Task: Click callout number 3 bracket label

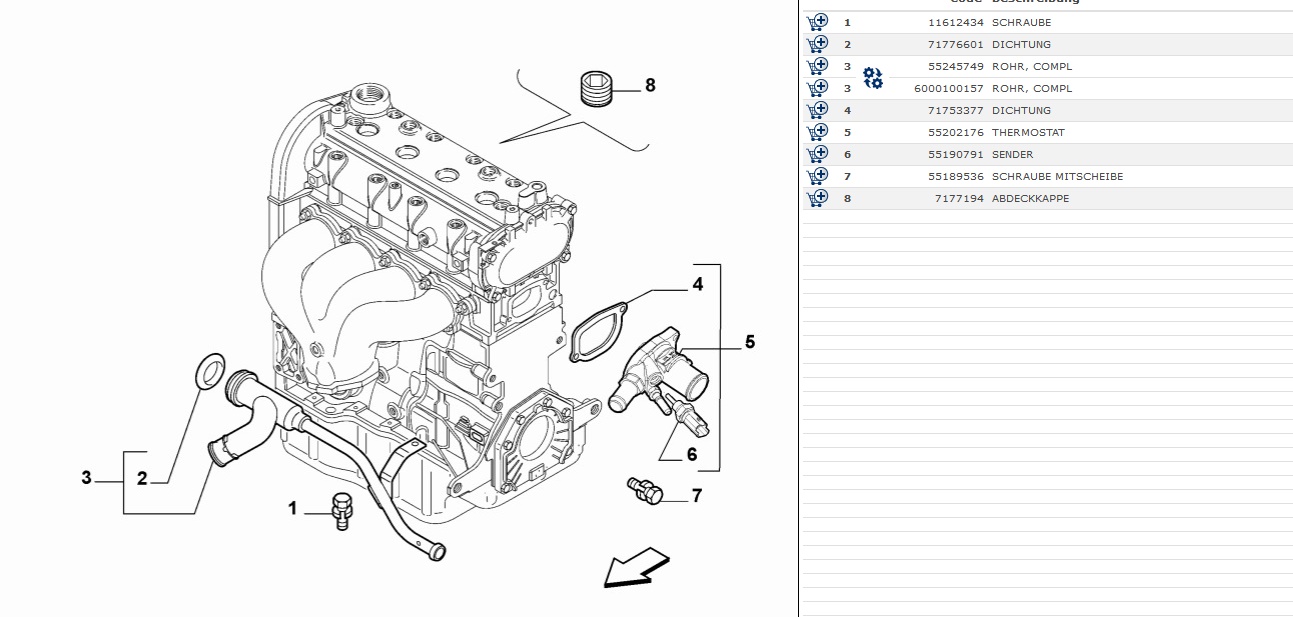Action: click(87, 478)
